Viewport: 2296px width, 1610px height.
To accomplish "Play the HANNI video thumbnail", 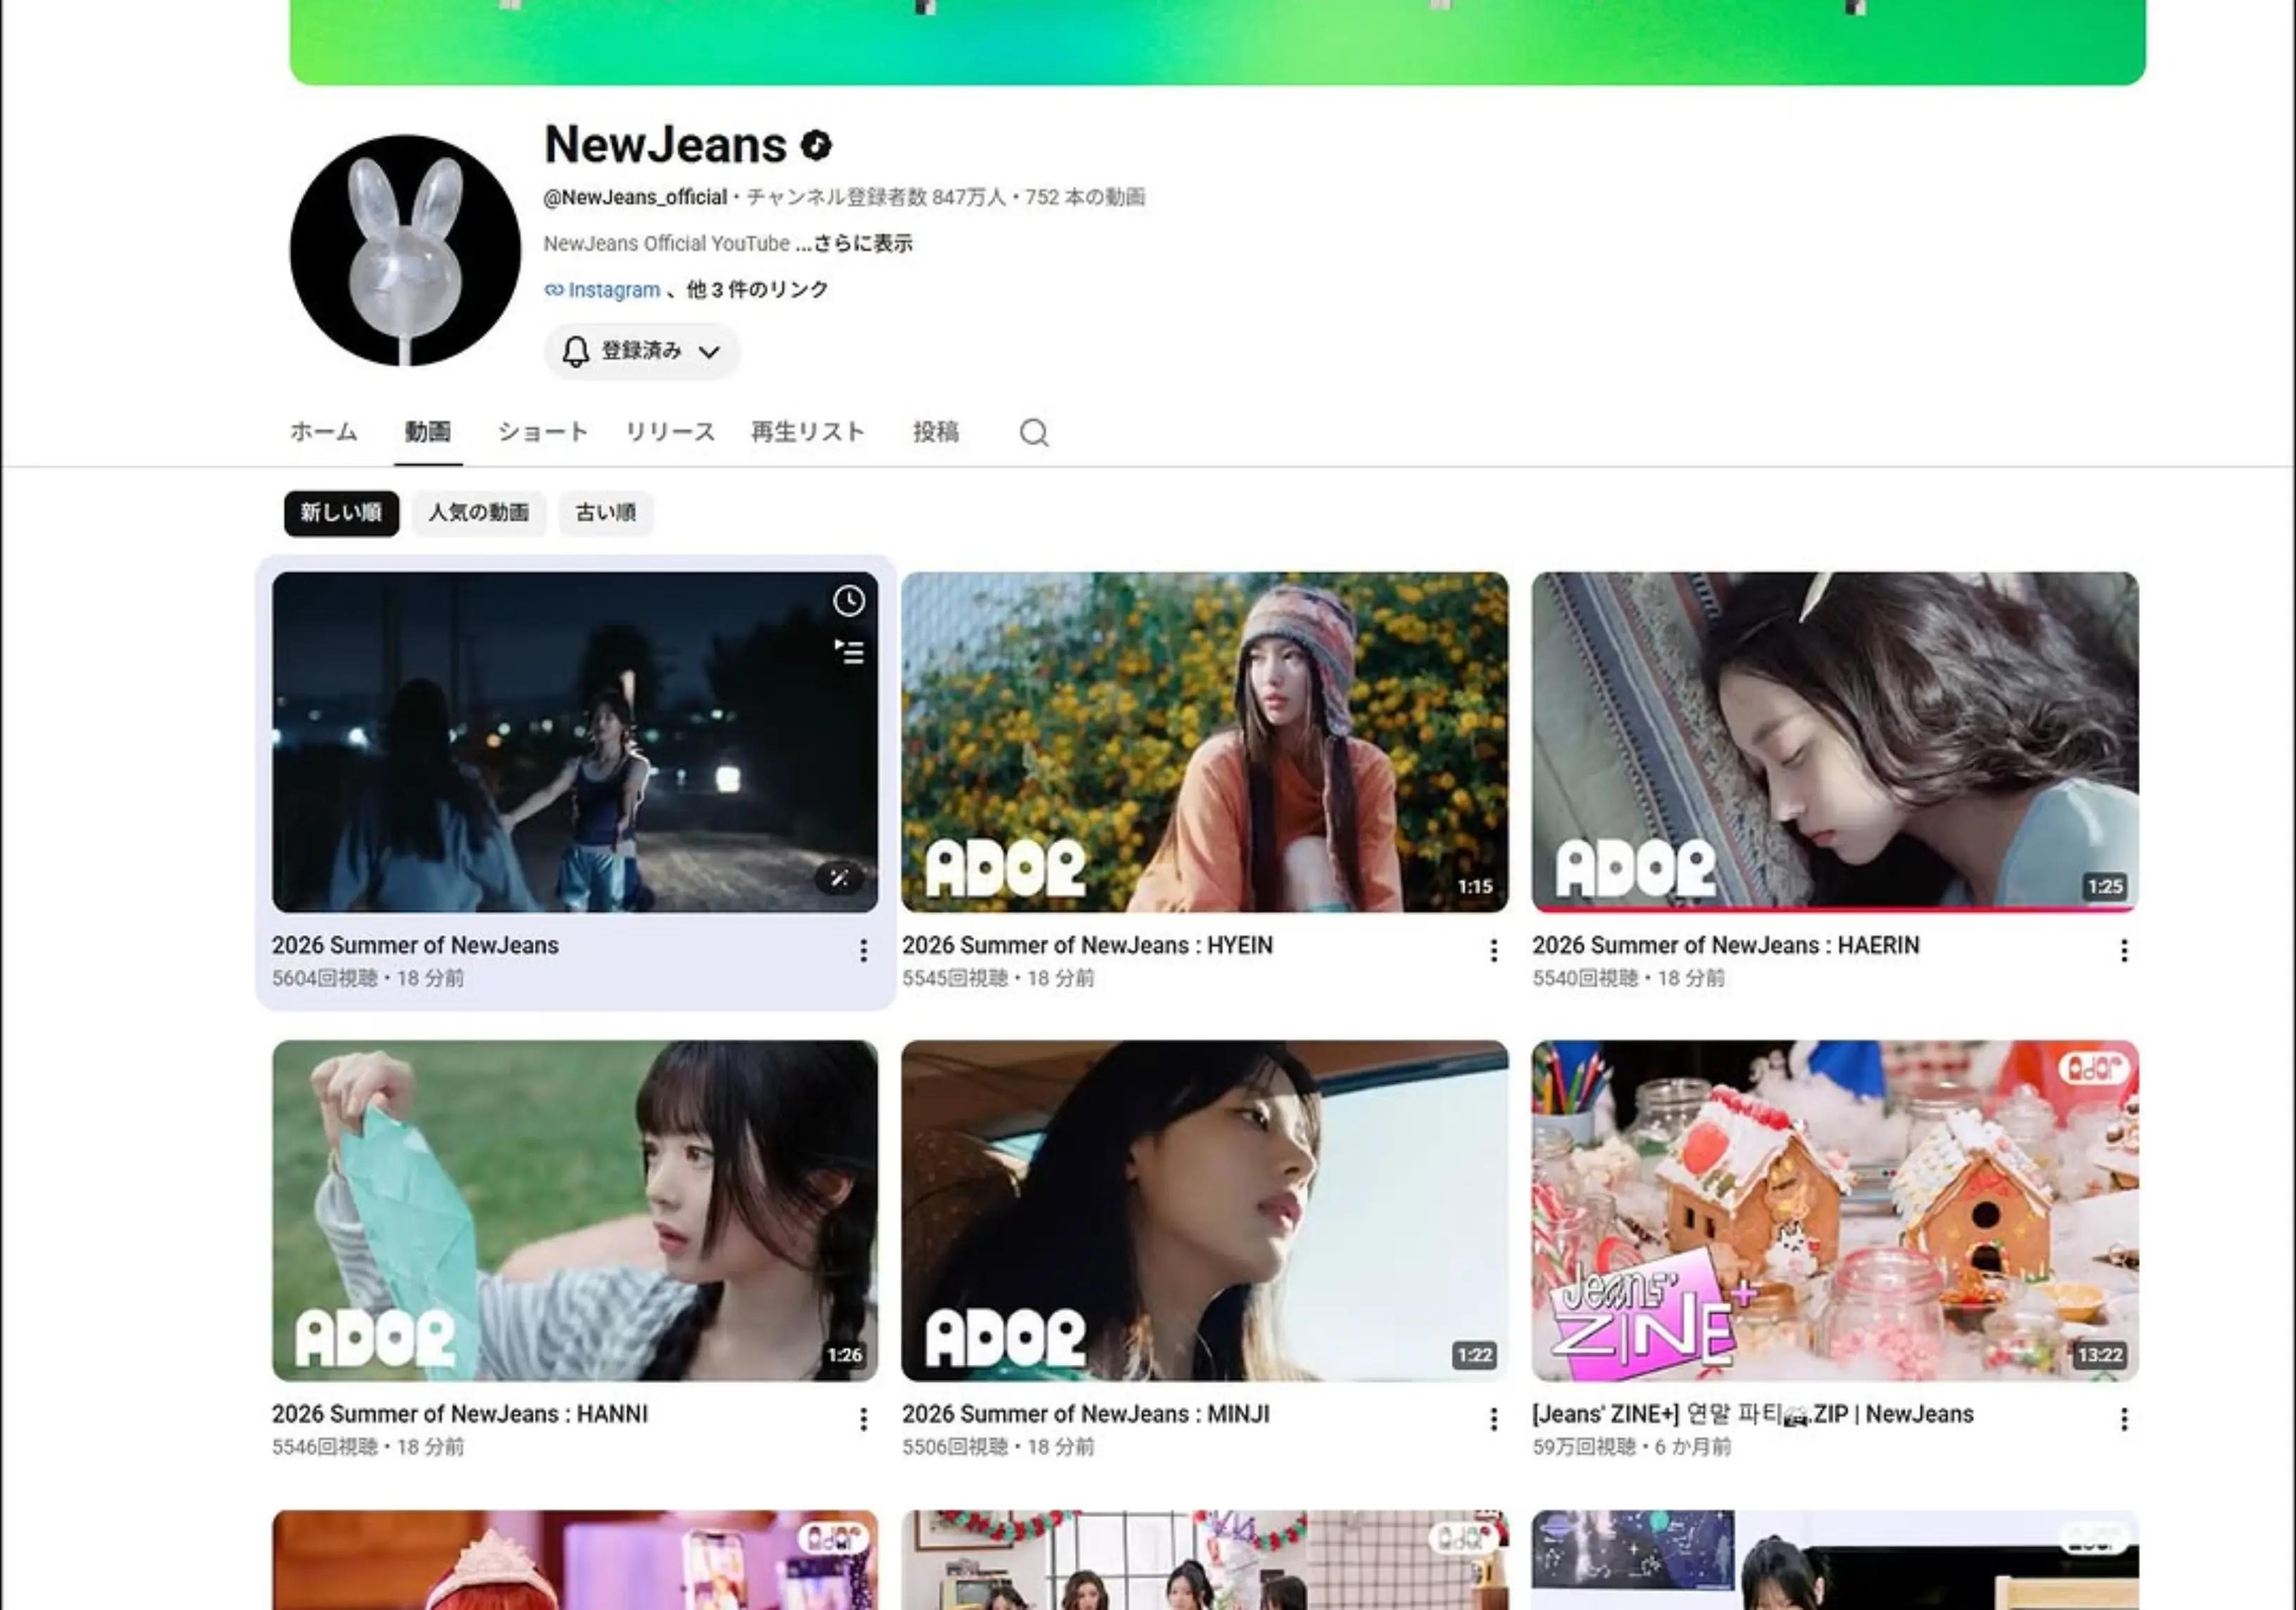I will click(575, 1211).
